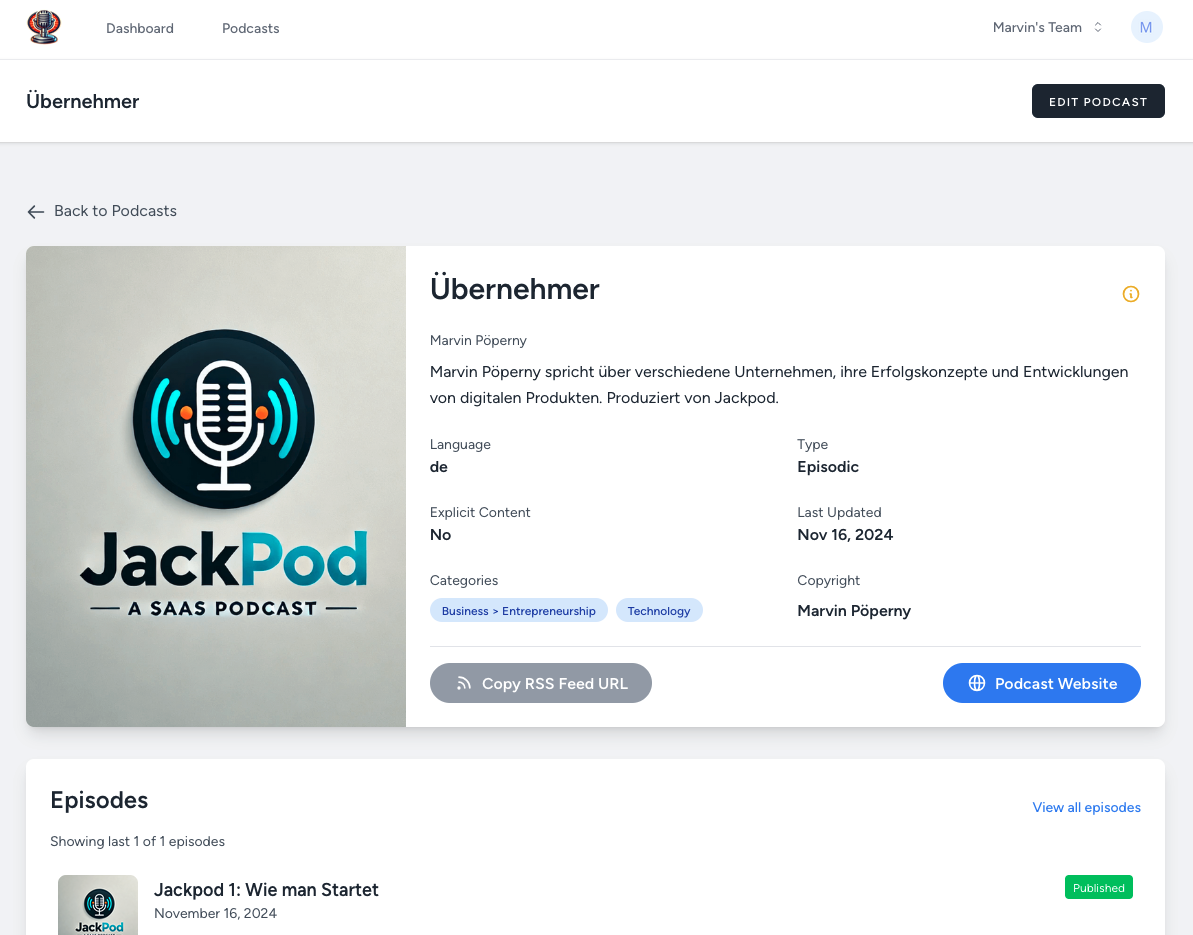Image resolution: width=1193 pixels, height=935 pixels.
Task: Open the JackPod podcast cover artwork
Action: point(216,486)
